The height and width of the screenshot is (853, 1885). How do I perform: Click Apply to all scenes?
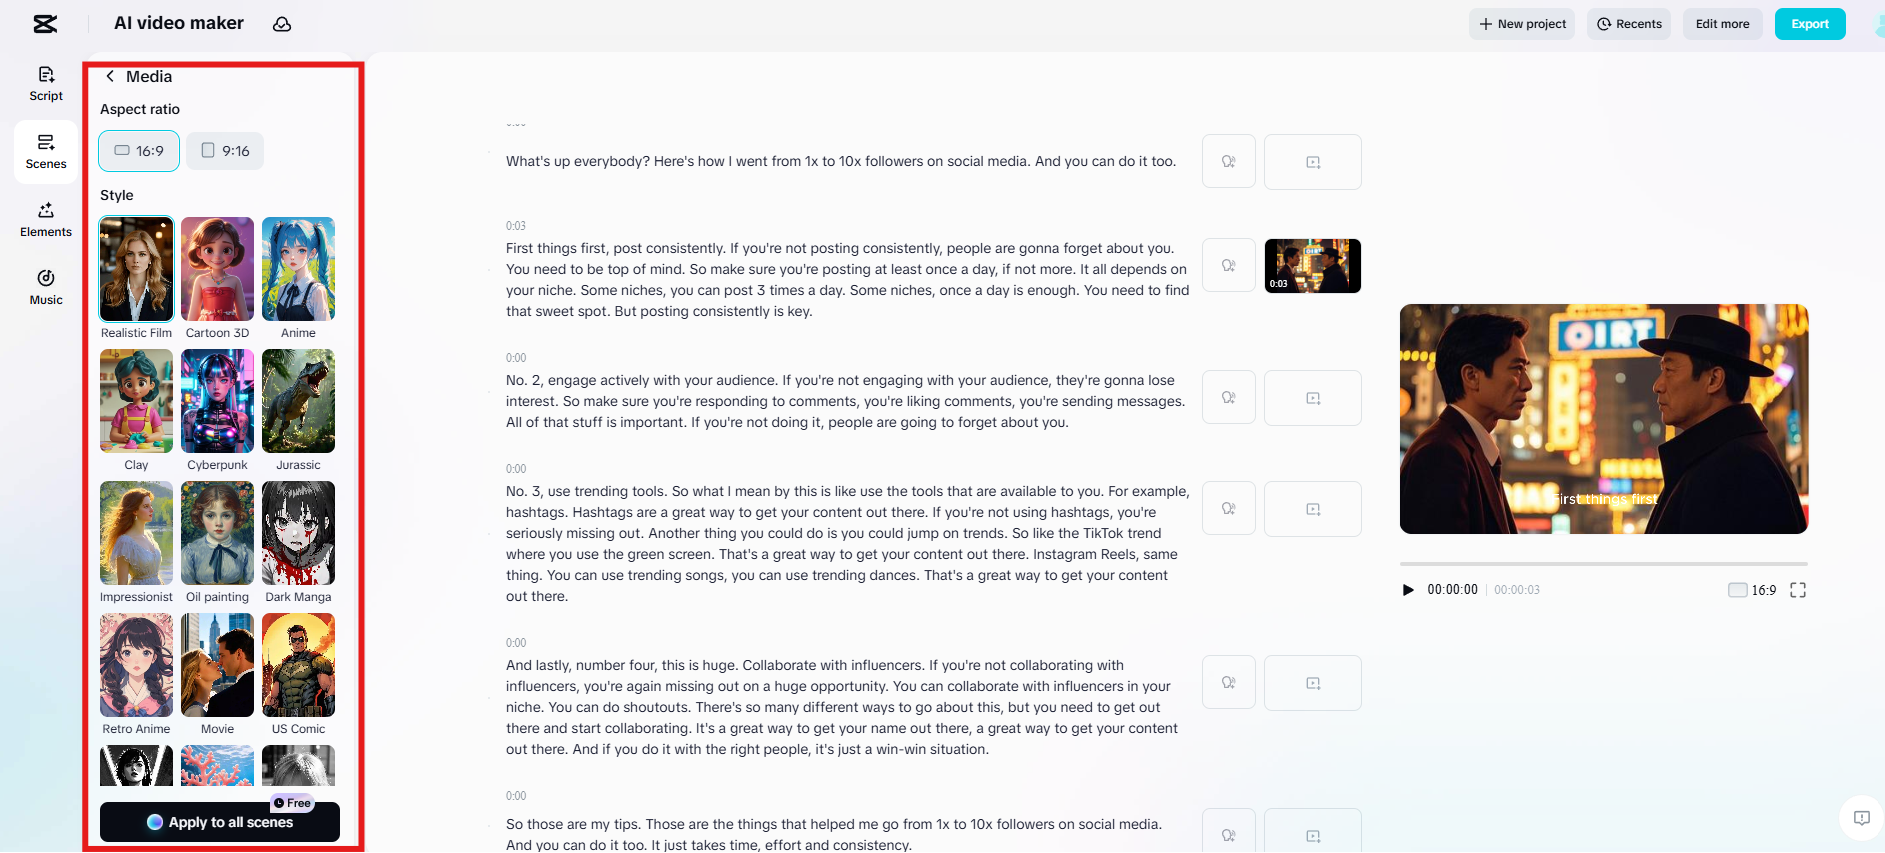click(220, 822)
